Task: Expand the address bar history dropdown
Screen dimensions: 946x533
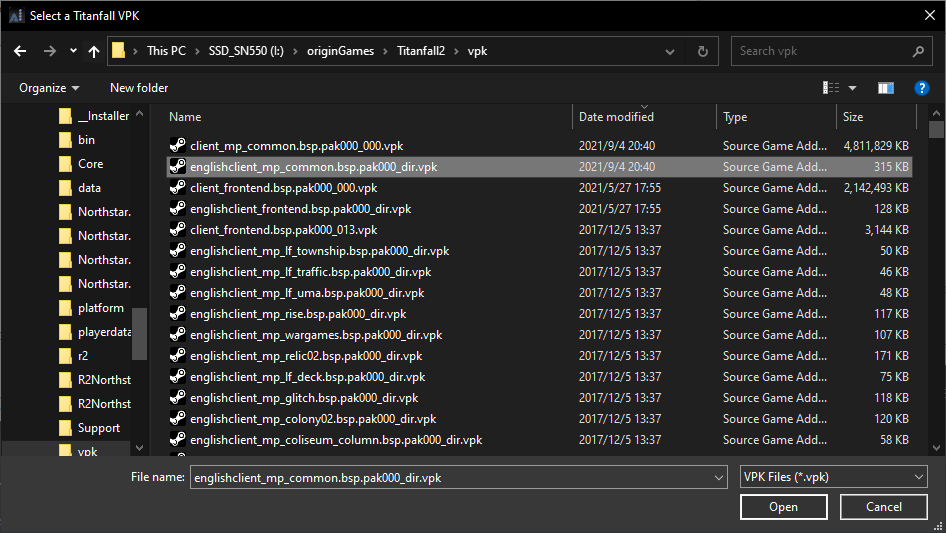Action: pos(670,52)
